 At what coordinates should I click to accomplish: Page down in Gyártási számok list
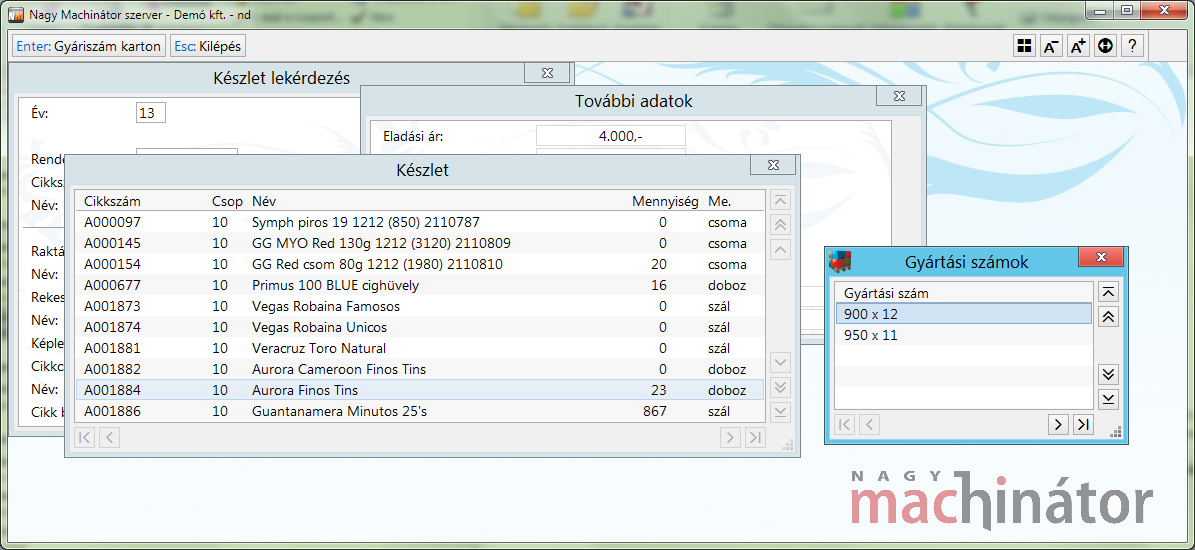(x=1109, y=374)
